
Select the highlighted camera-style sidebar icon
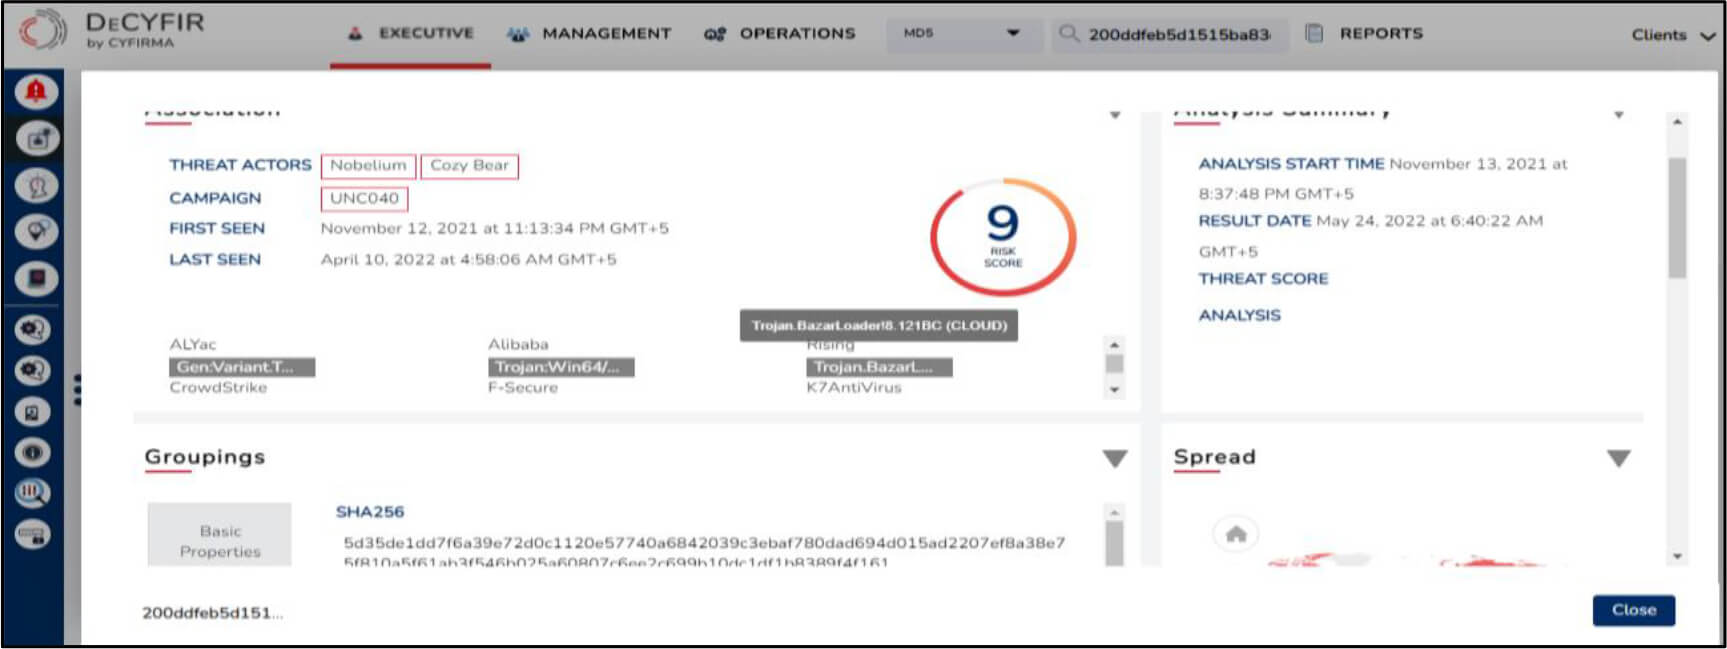(x=36, y=139)
